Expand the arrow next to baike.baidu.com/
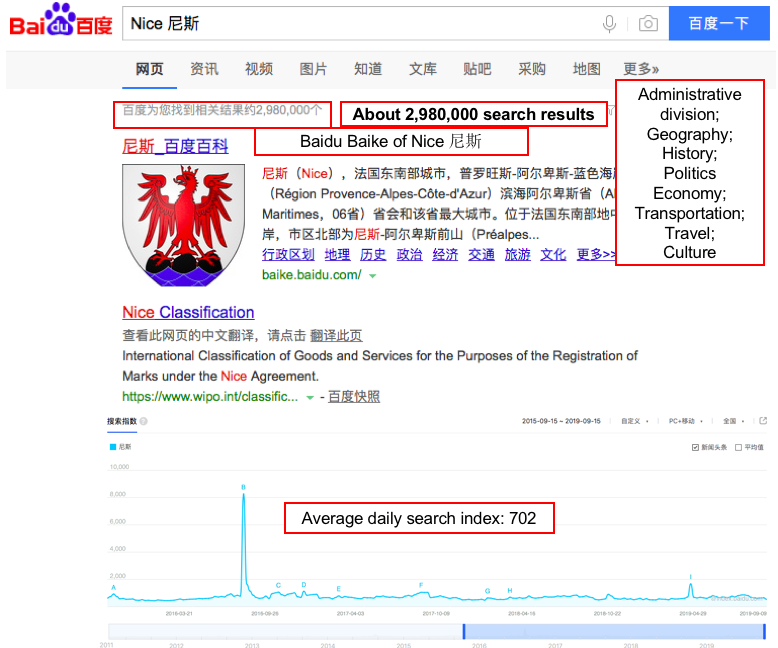 [373, 276]
